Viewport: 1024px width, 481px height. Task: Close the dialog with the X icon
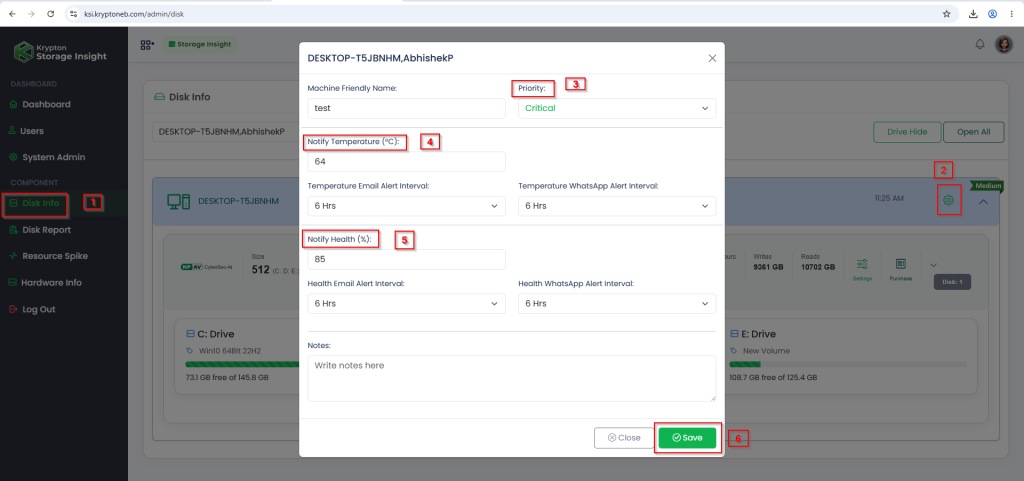712,58
